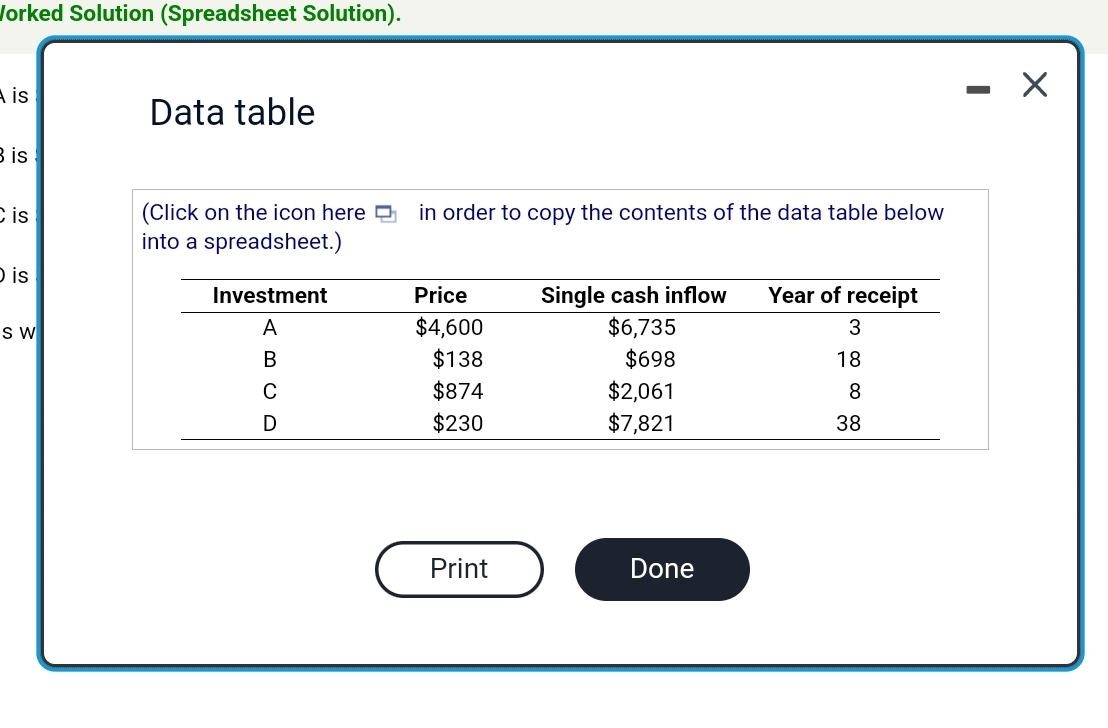Select the Single cash inflow header
The image size is (1108, 728).
(633, 295)
